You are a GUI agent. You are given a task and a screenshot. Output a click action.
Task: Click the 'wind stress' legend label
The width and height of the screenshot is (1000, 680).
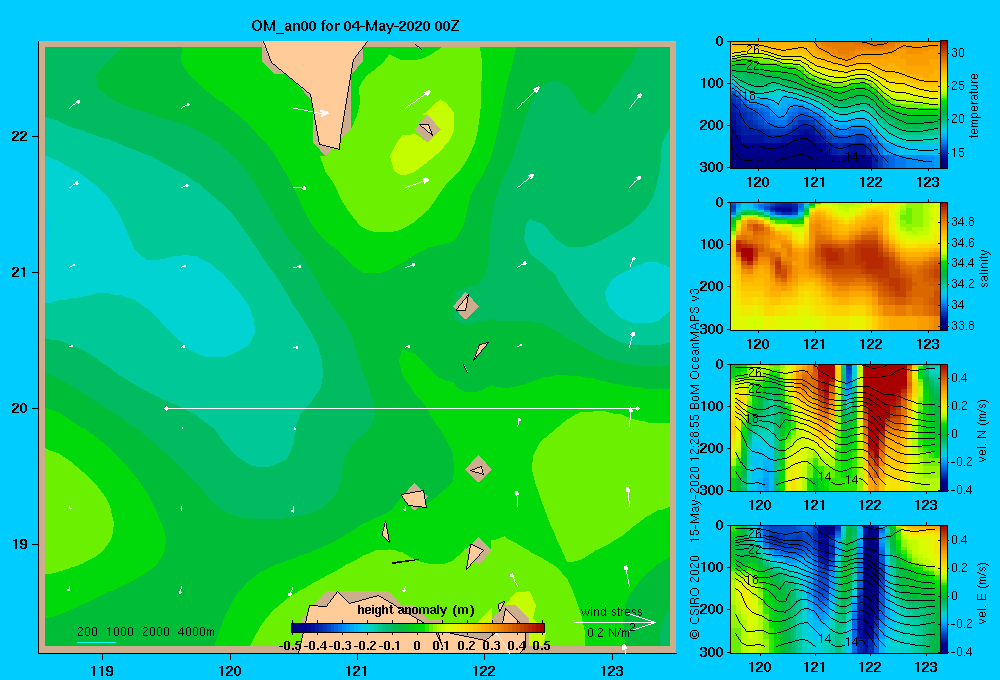(611, 612)
